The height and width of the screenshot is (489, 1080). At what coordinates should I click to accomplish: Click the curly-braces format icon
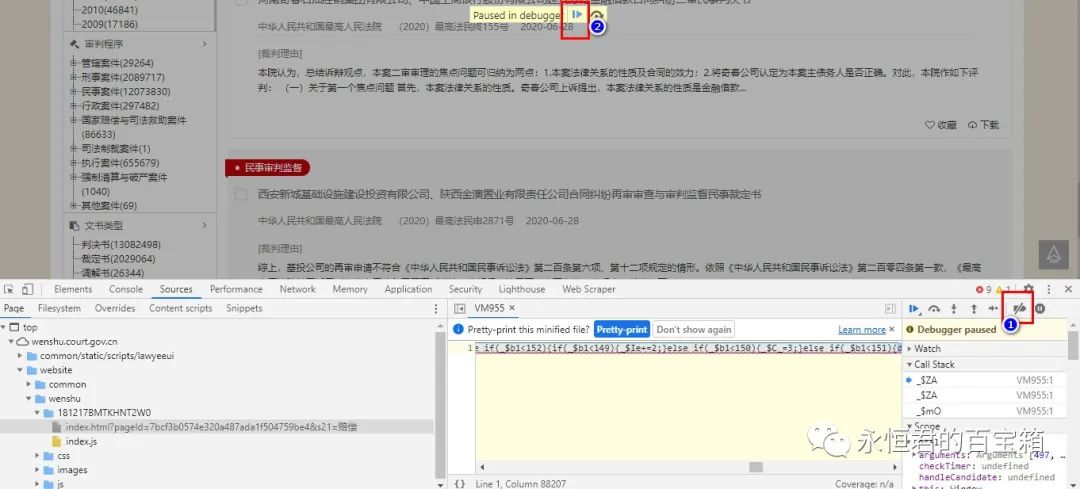pos(459,484)
